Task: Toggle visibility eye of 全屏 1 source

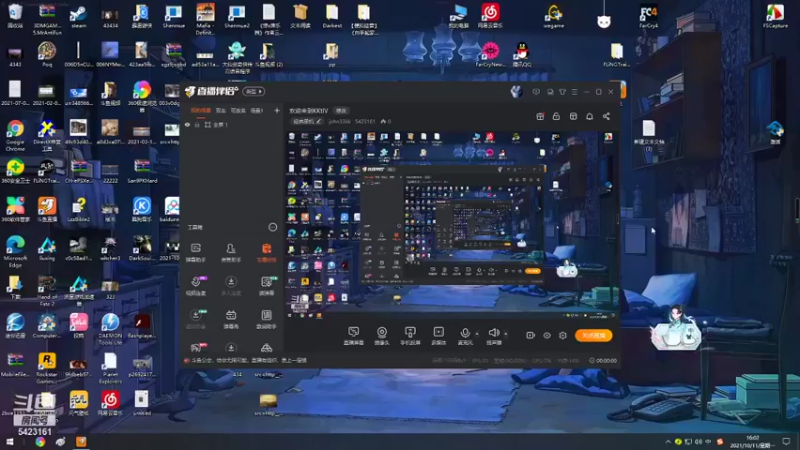Action: pyautogui.click(x=188, y=124)
